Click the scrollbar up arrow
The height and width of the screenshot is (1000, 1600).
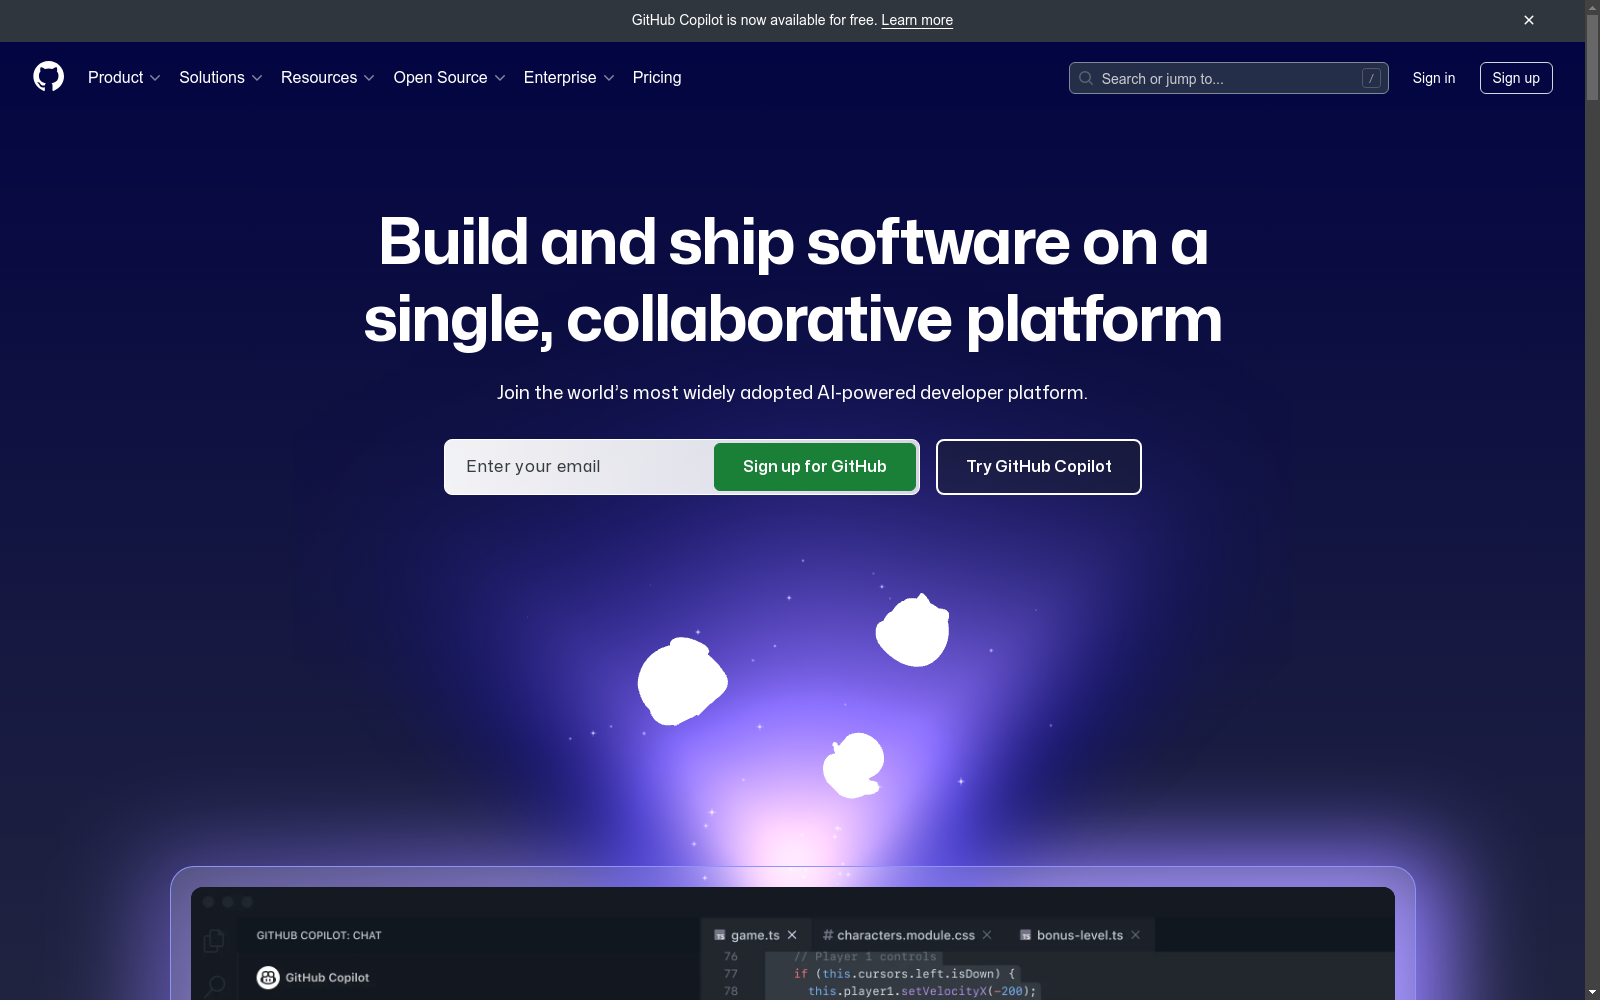tap(1592, 7)
